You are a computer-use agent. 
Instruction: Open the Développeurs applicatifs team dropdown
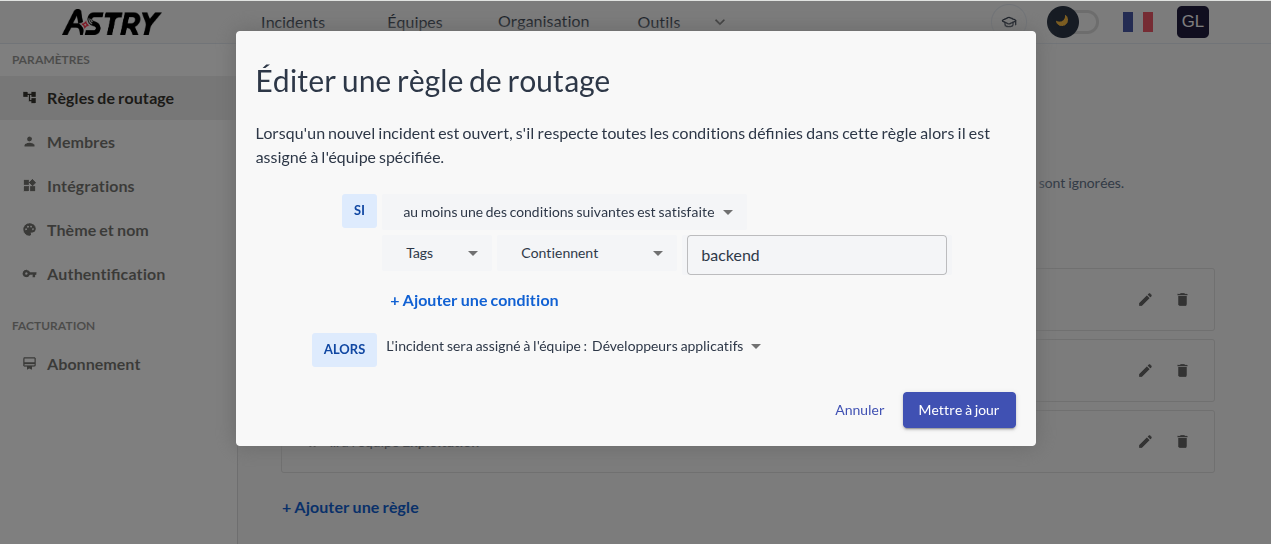pos(676,346)
